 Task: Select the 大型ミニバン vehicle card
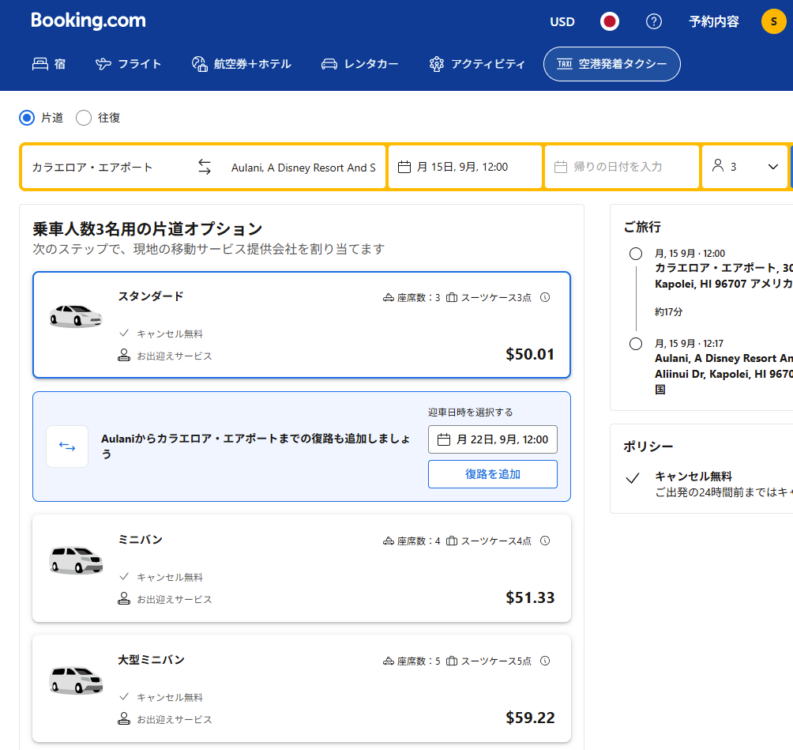301,688
